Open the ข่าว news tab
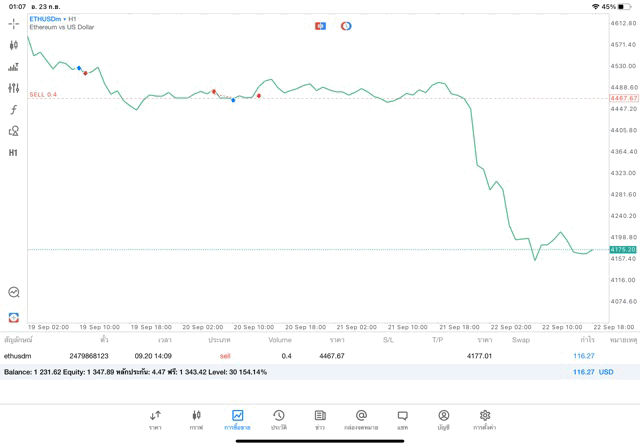Screen dimensions: 640x447 [320, 419]
